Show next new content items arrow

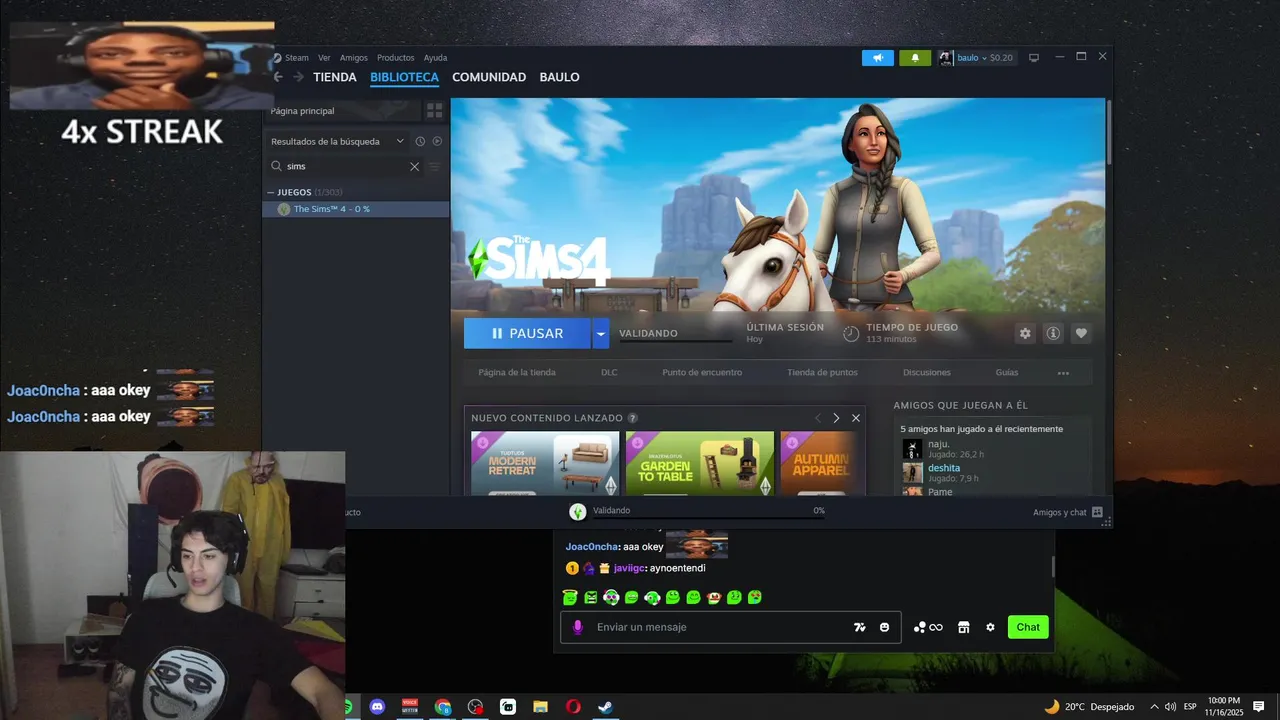tap(836, 418)
